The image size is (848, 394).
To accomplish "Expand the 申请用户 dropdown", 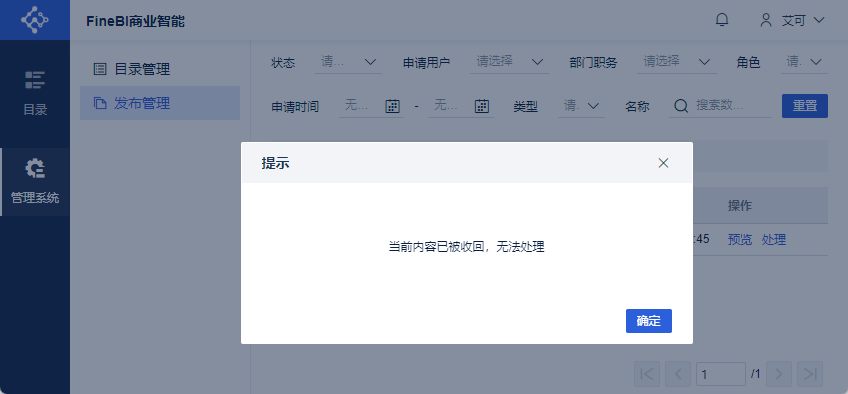I will [509, 62].
